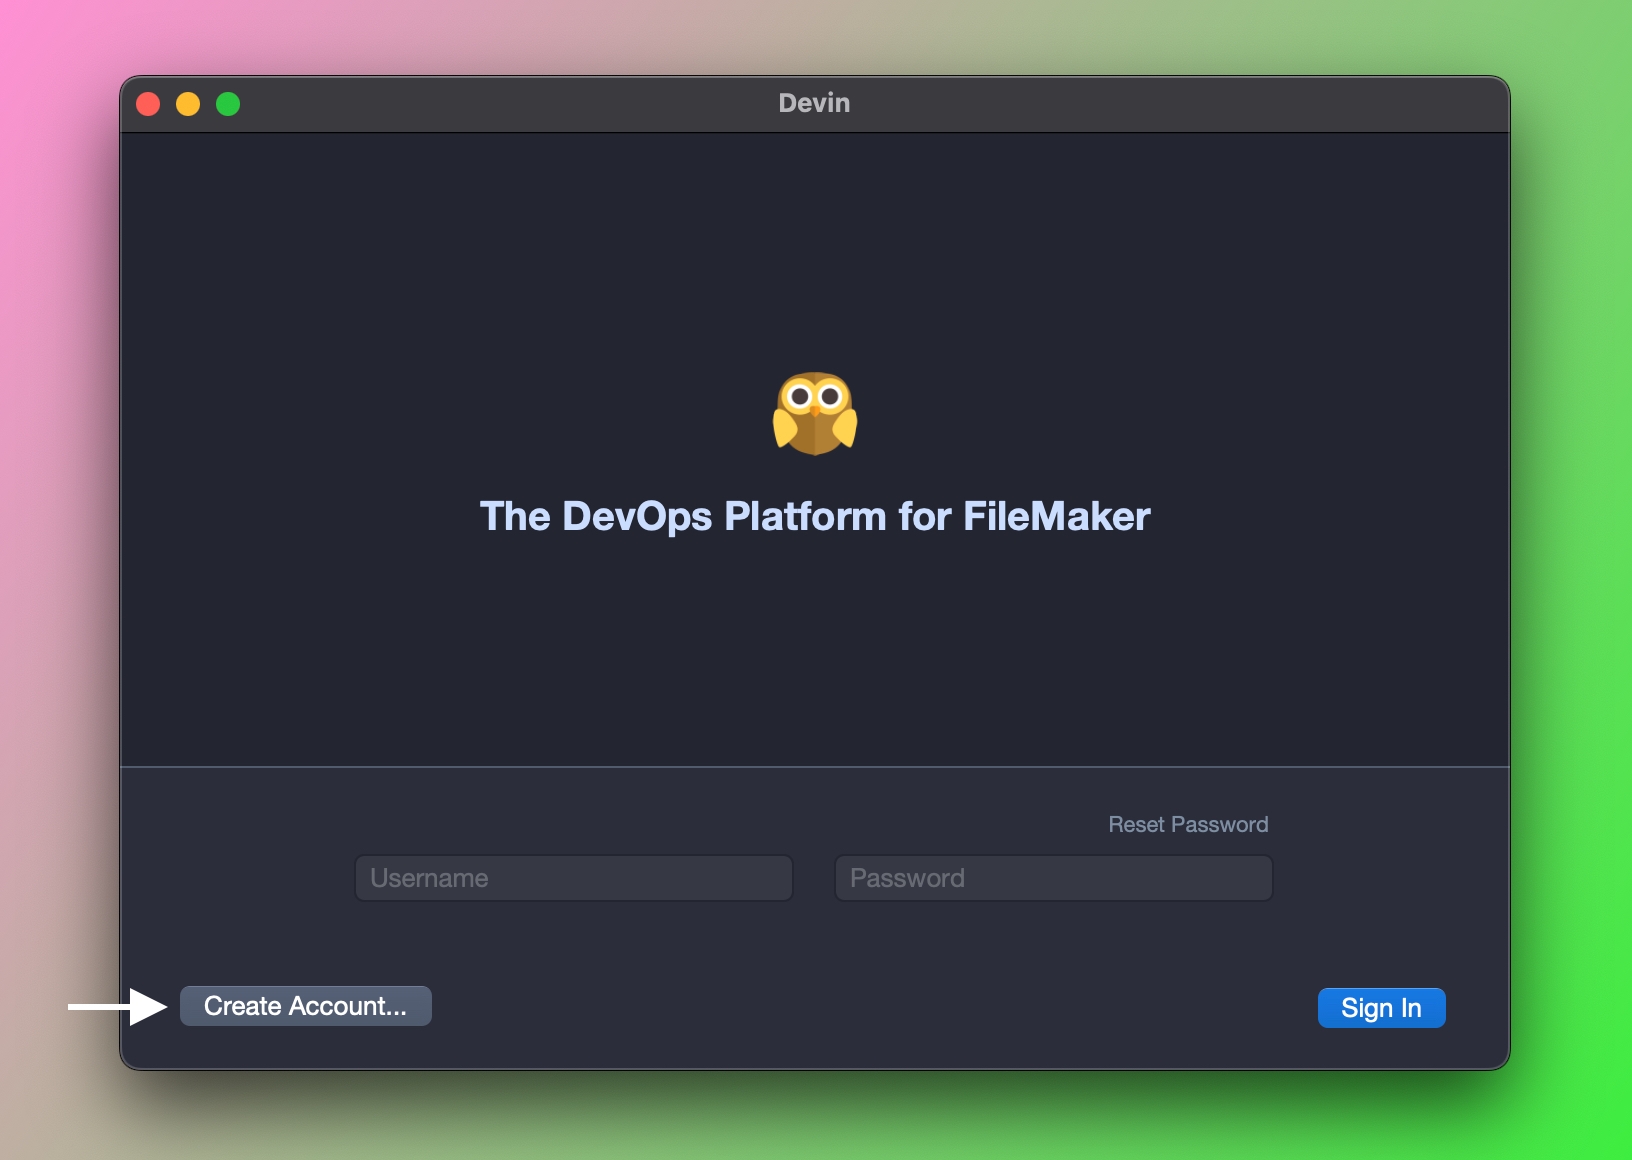Click the owl's right yellow wing
This screenshot has height=1160, width=1632.
click(845, 428)
